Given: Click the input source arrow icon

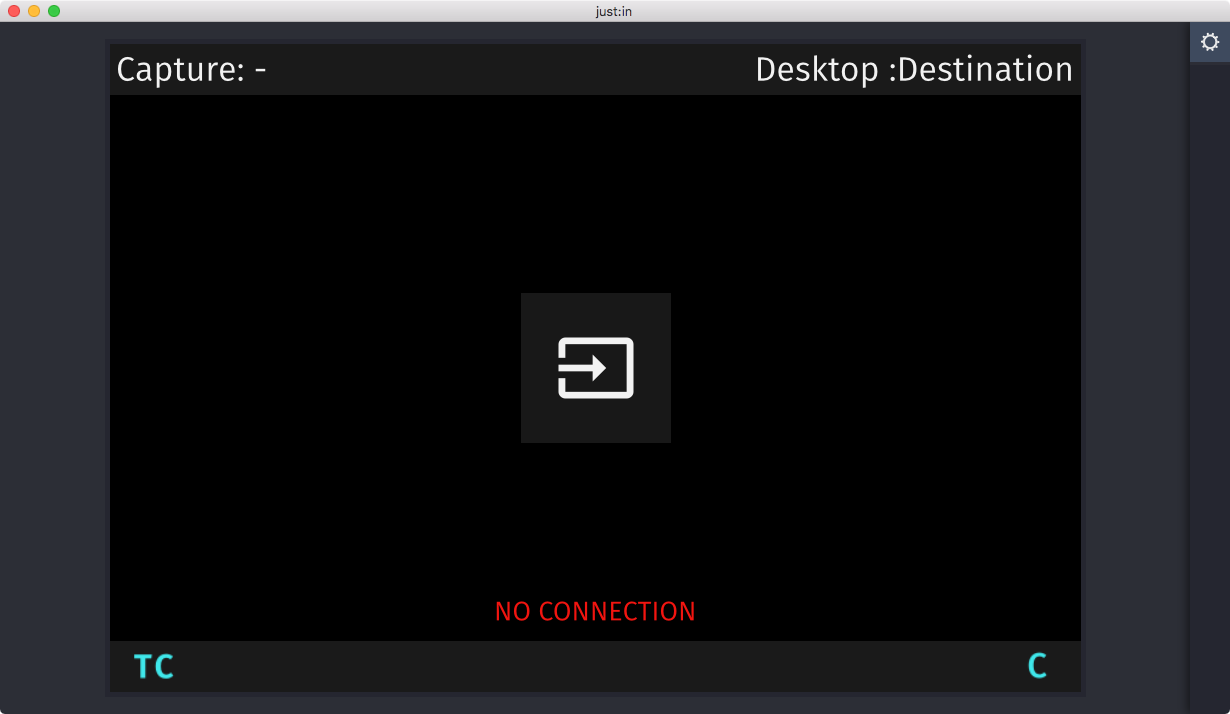Looking at the screenshot, I should tap(596, 368).
